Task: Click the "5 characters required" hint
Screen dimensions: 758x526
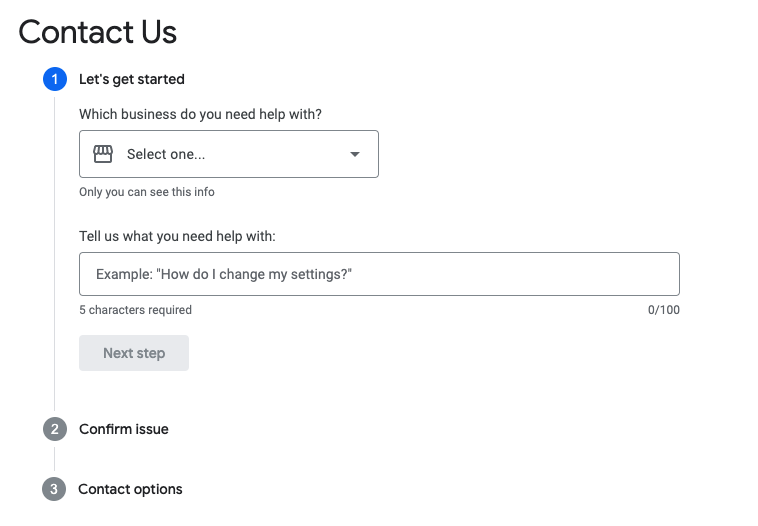Action: click(x=135, y=310)
